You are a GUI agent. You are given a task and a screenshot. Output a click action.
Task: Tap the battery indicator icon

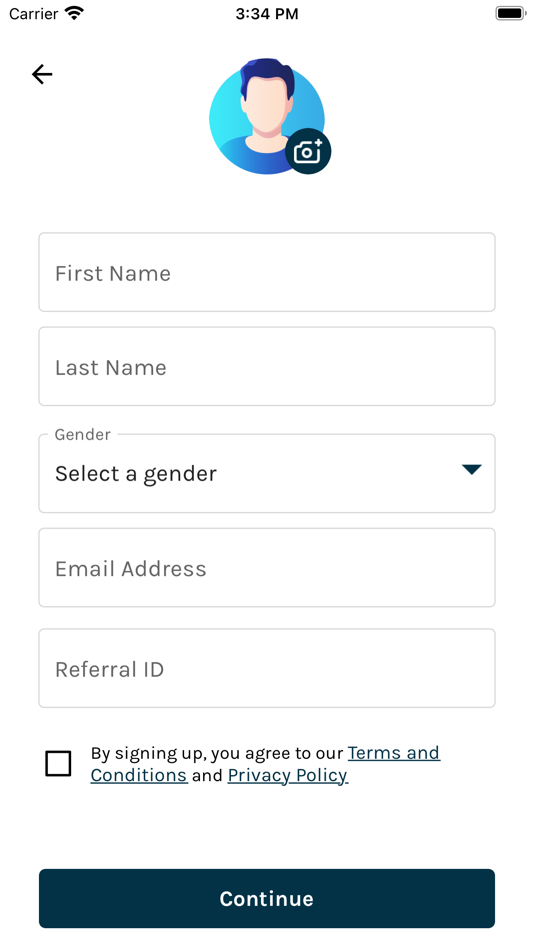click(x=510, y=13)
